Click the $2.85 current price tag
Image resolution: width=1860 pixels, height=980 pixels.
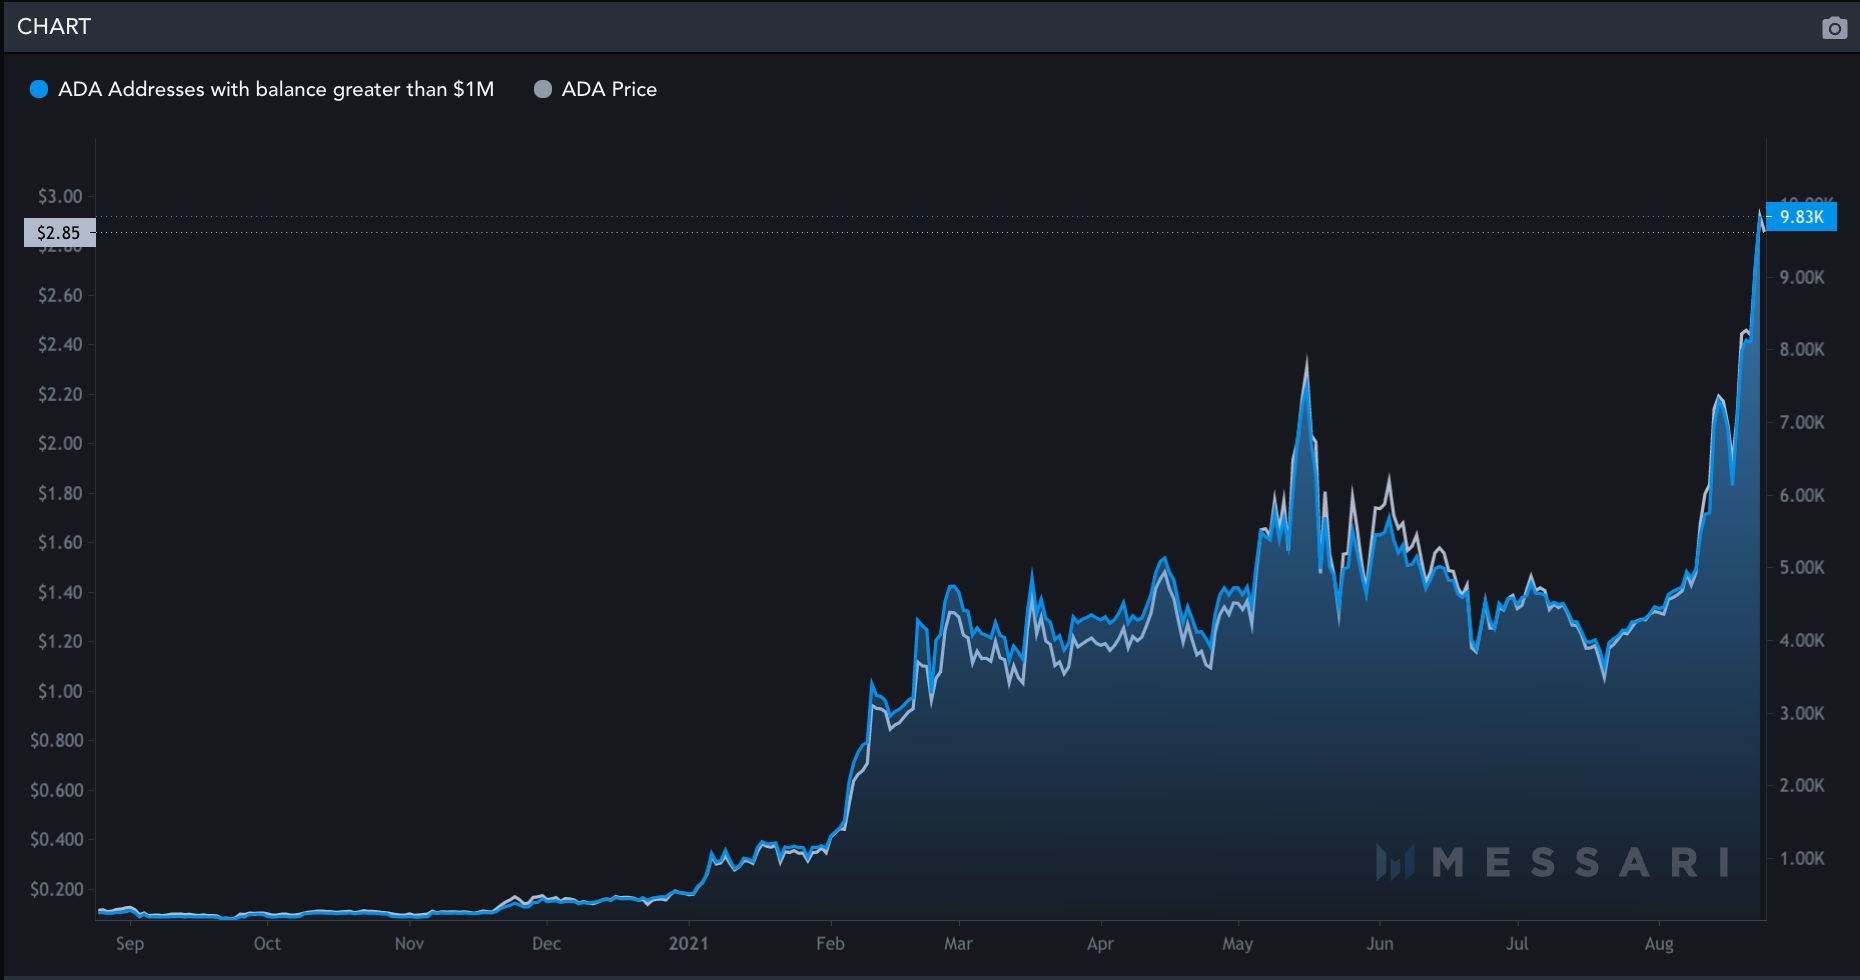click(x=59, y=233)
